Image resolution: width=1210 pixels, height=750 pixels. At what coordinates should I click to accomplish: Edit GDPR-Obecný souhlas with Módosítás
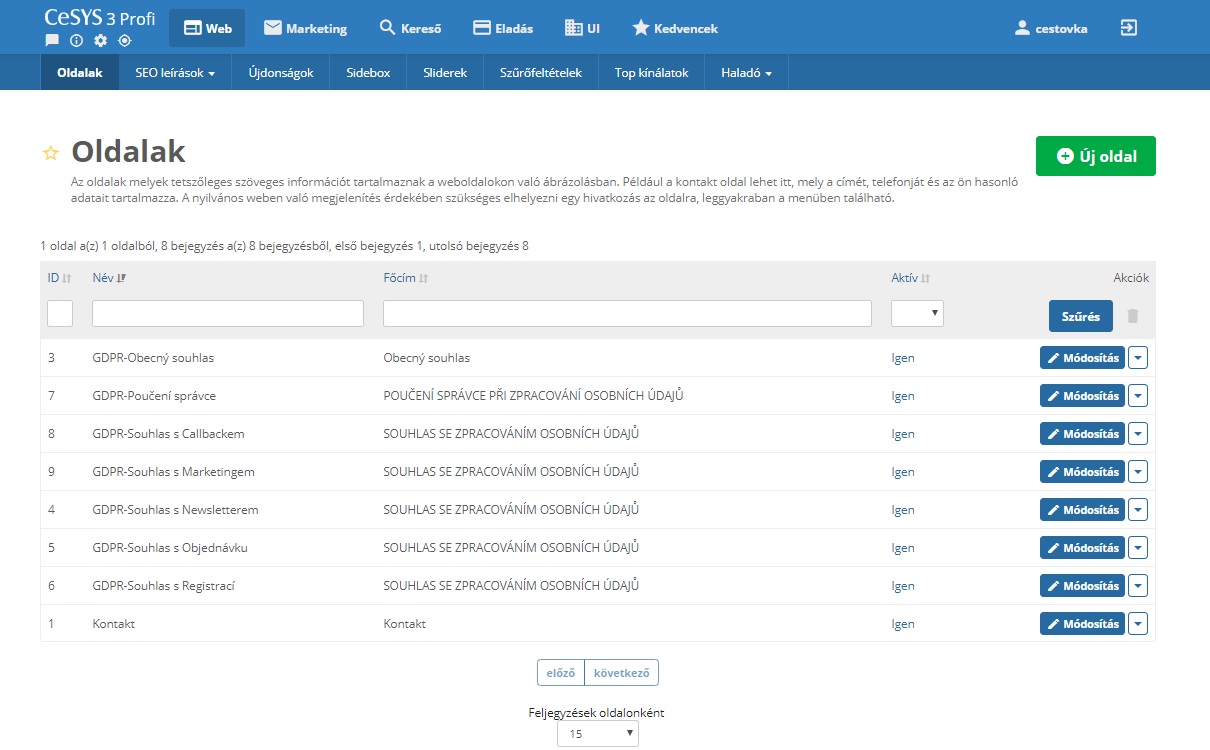tap(1082, 358)
